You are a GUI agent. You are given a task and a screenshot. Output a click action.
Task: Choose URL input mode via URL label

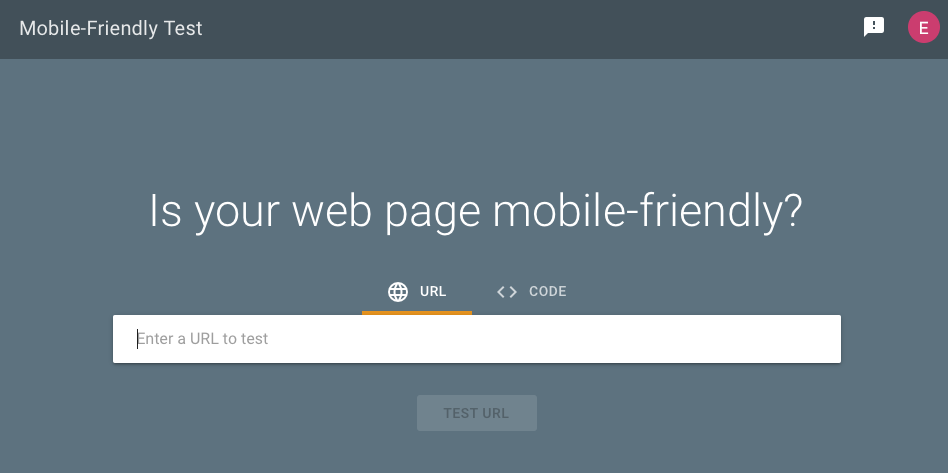[x=433, y=292]
